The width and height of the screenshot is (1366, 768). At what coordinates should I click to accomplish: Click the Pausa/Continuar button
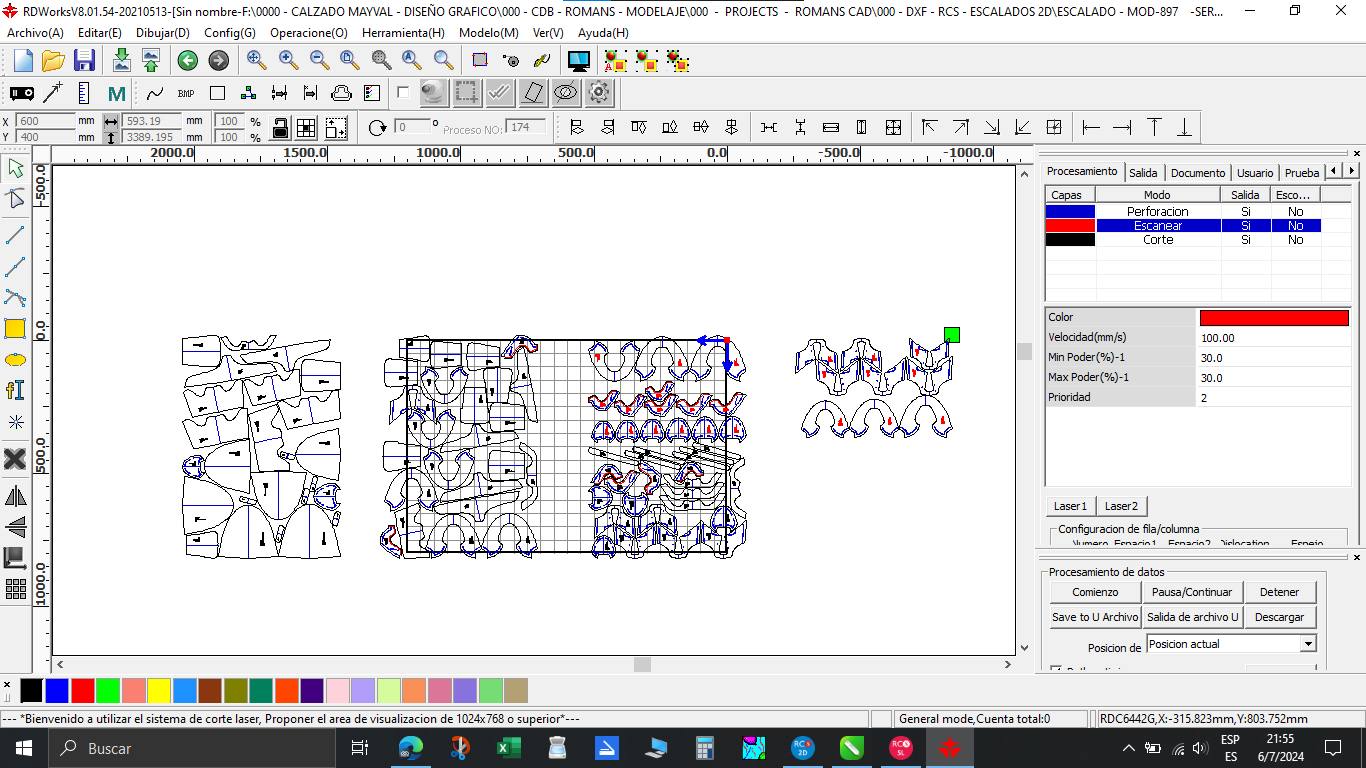pos(1192,592)
